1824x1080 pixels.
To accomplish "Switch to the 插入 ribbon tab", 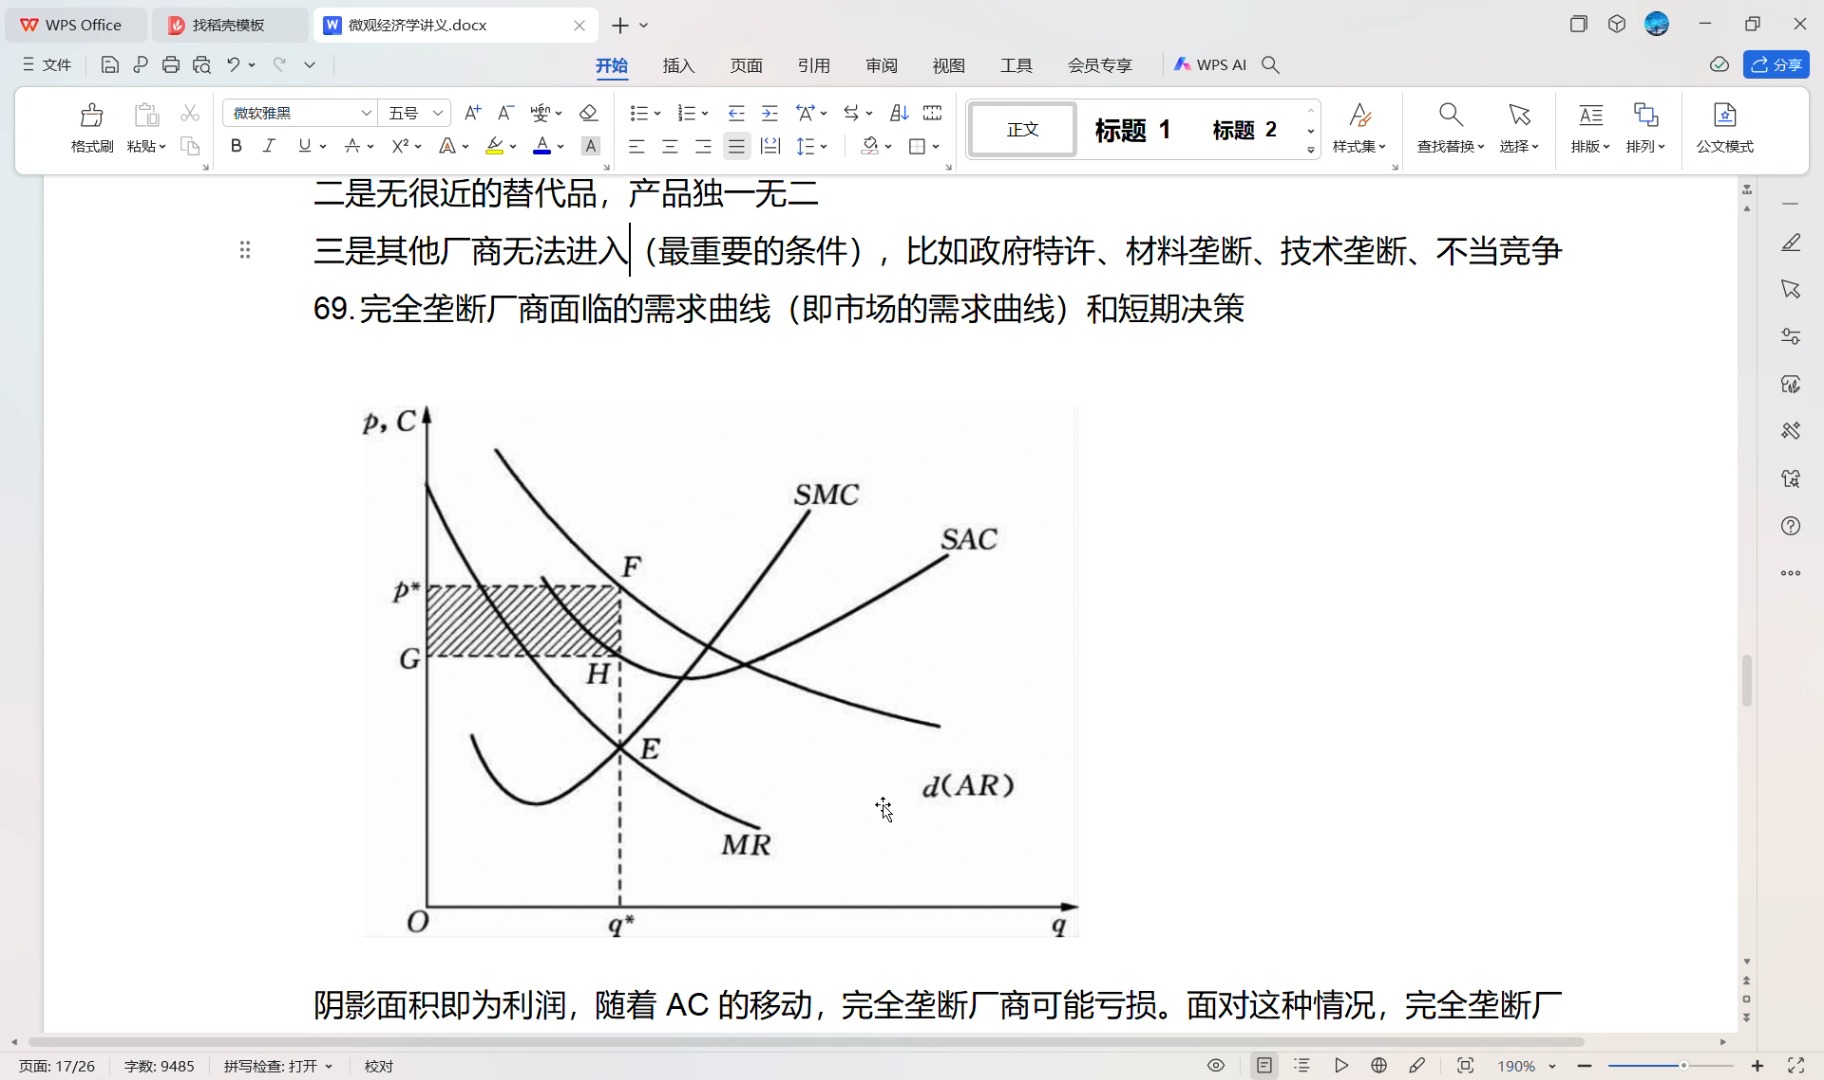I will point(677,65).
